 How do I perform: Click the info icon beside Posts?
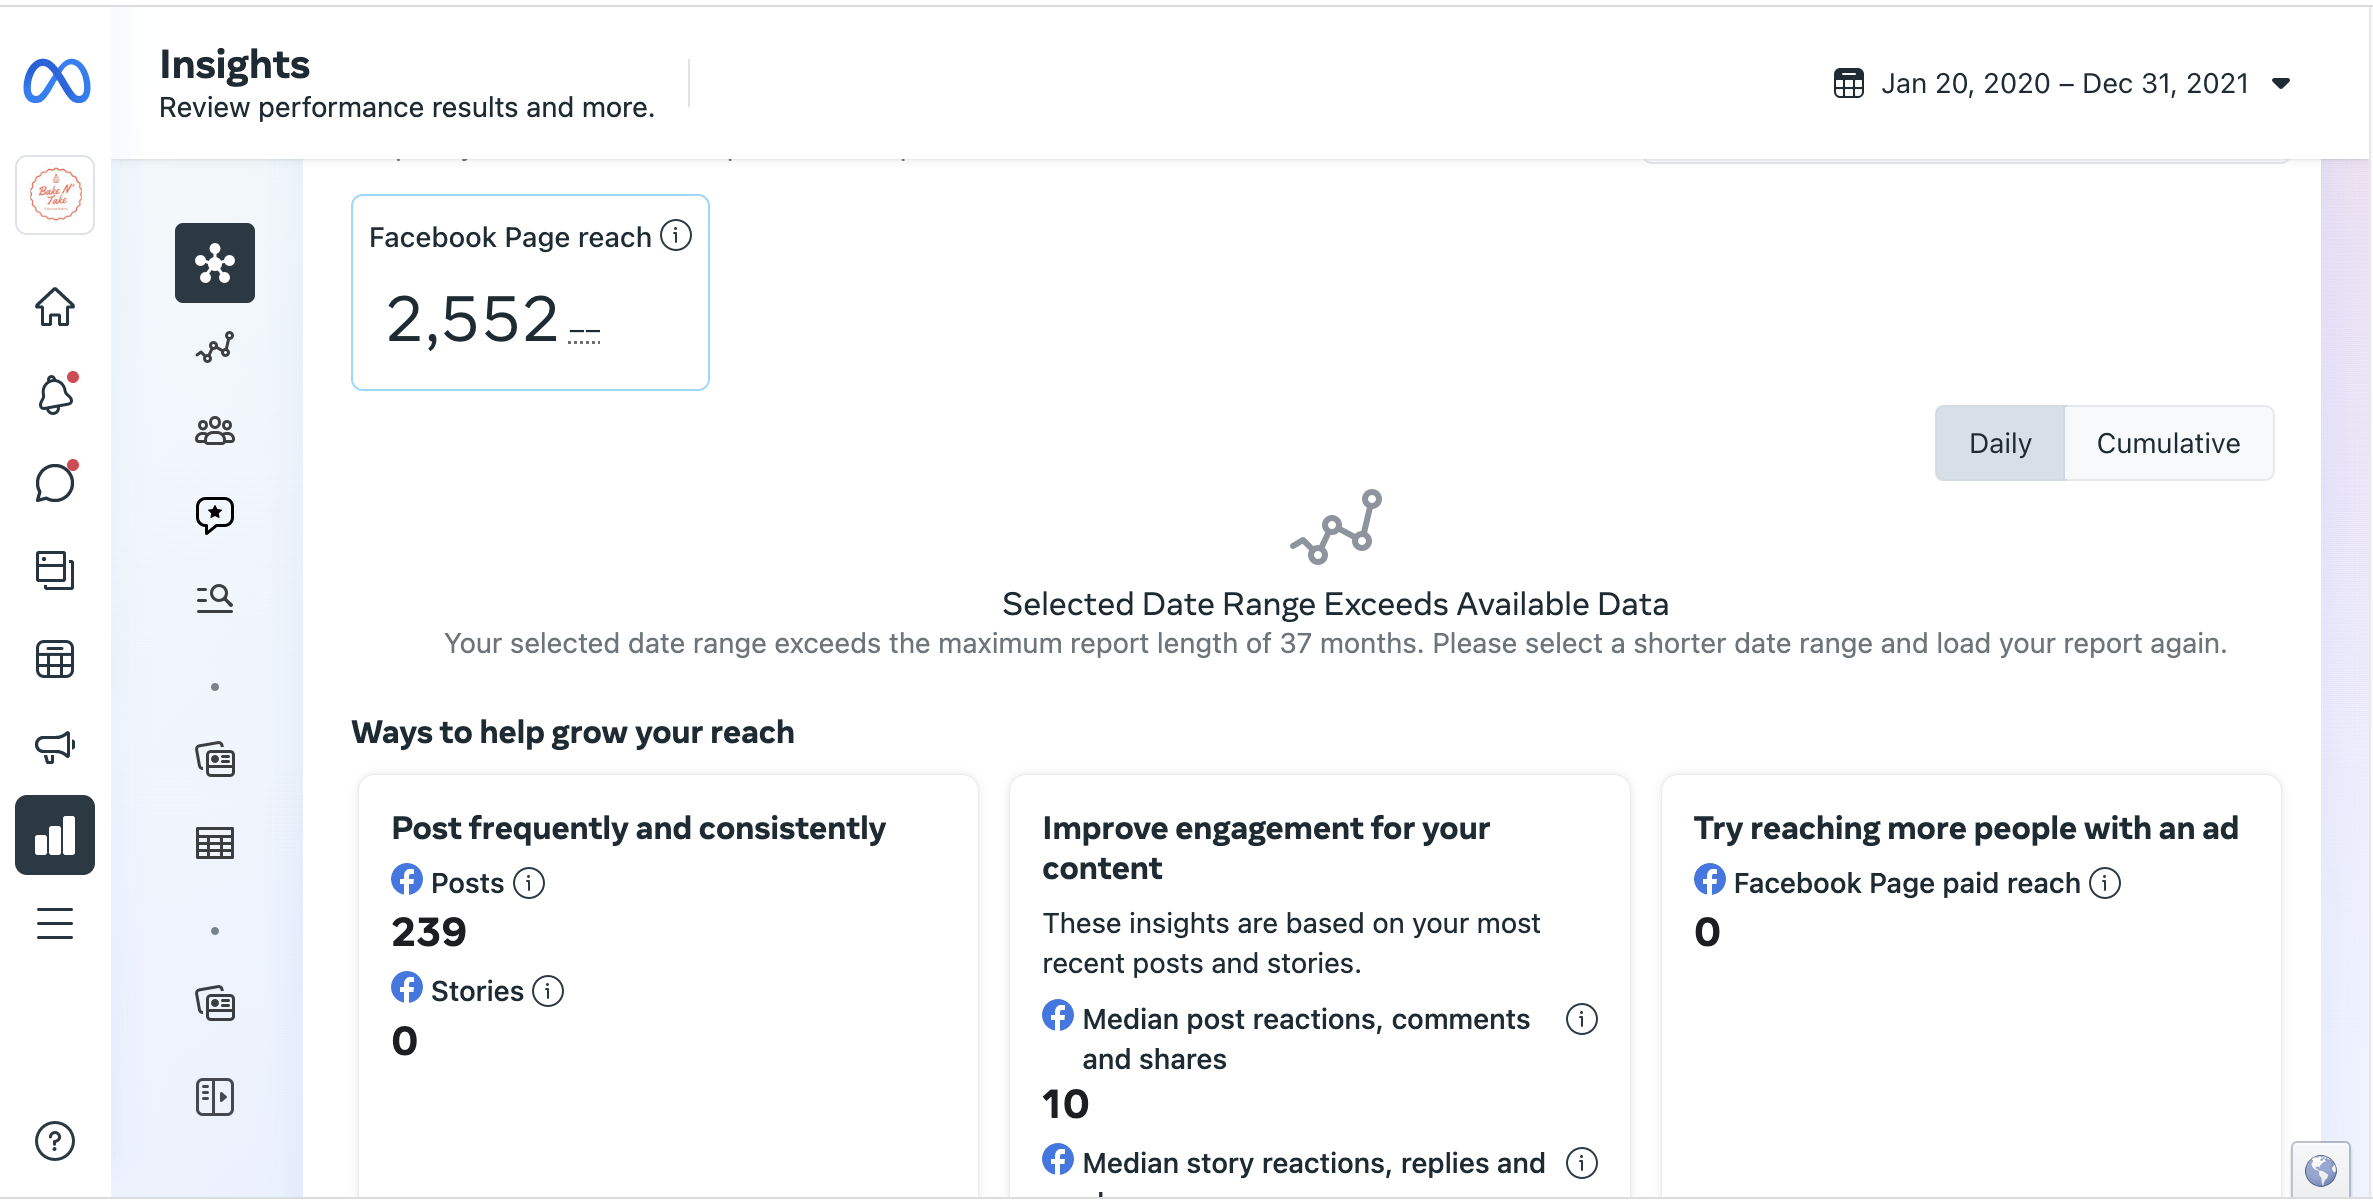pos(529,883)
